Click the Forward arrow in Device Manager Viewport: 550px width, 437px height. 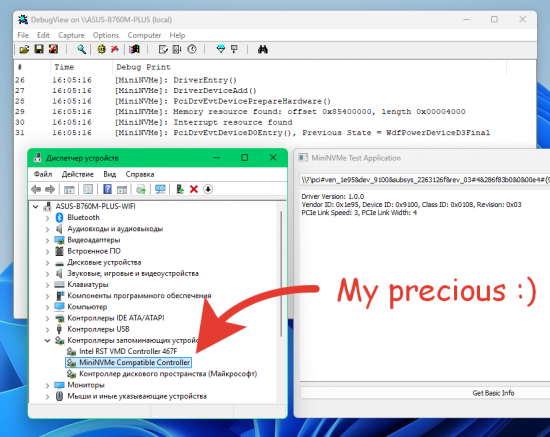click(x=50, y=189)
